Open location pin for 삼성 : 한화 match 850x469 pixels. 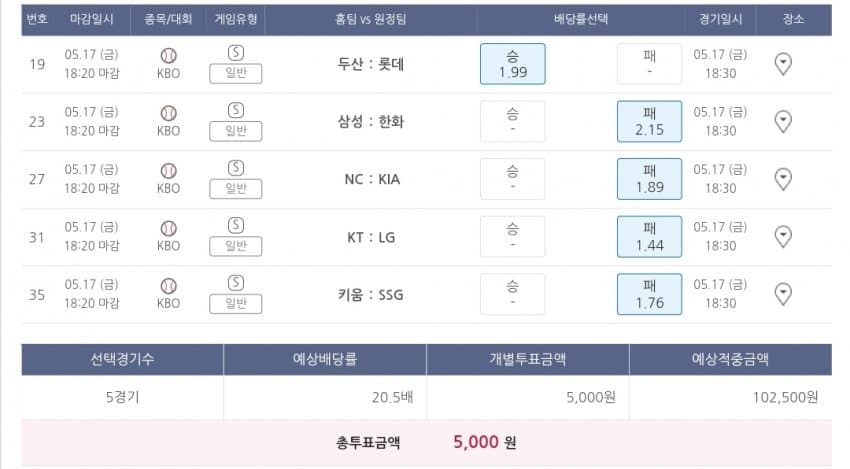click(783, 121)
